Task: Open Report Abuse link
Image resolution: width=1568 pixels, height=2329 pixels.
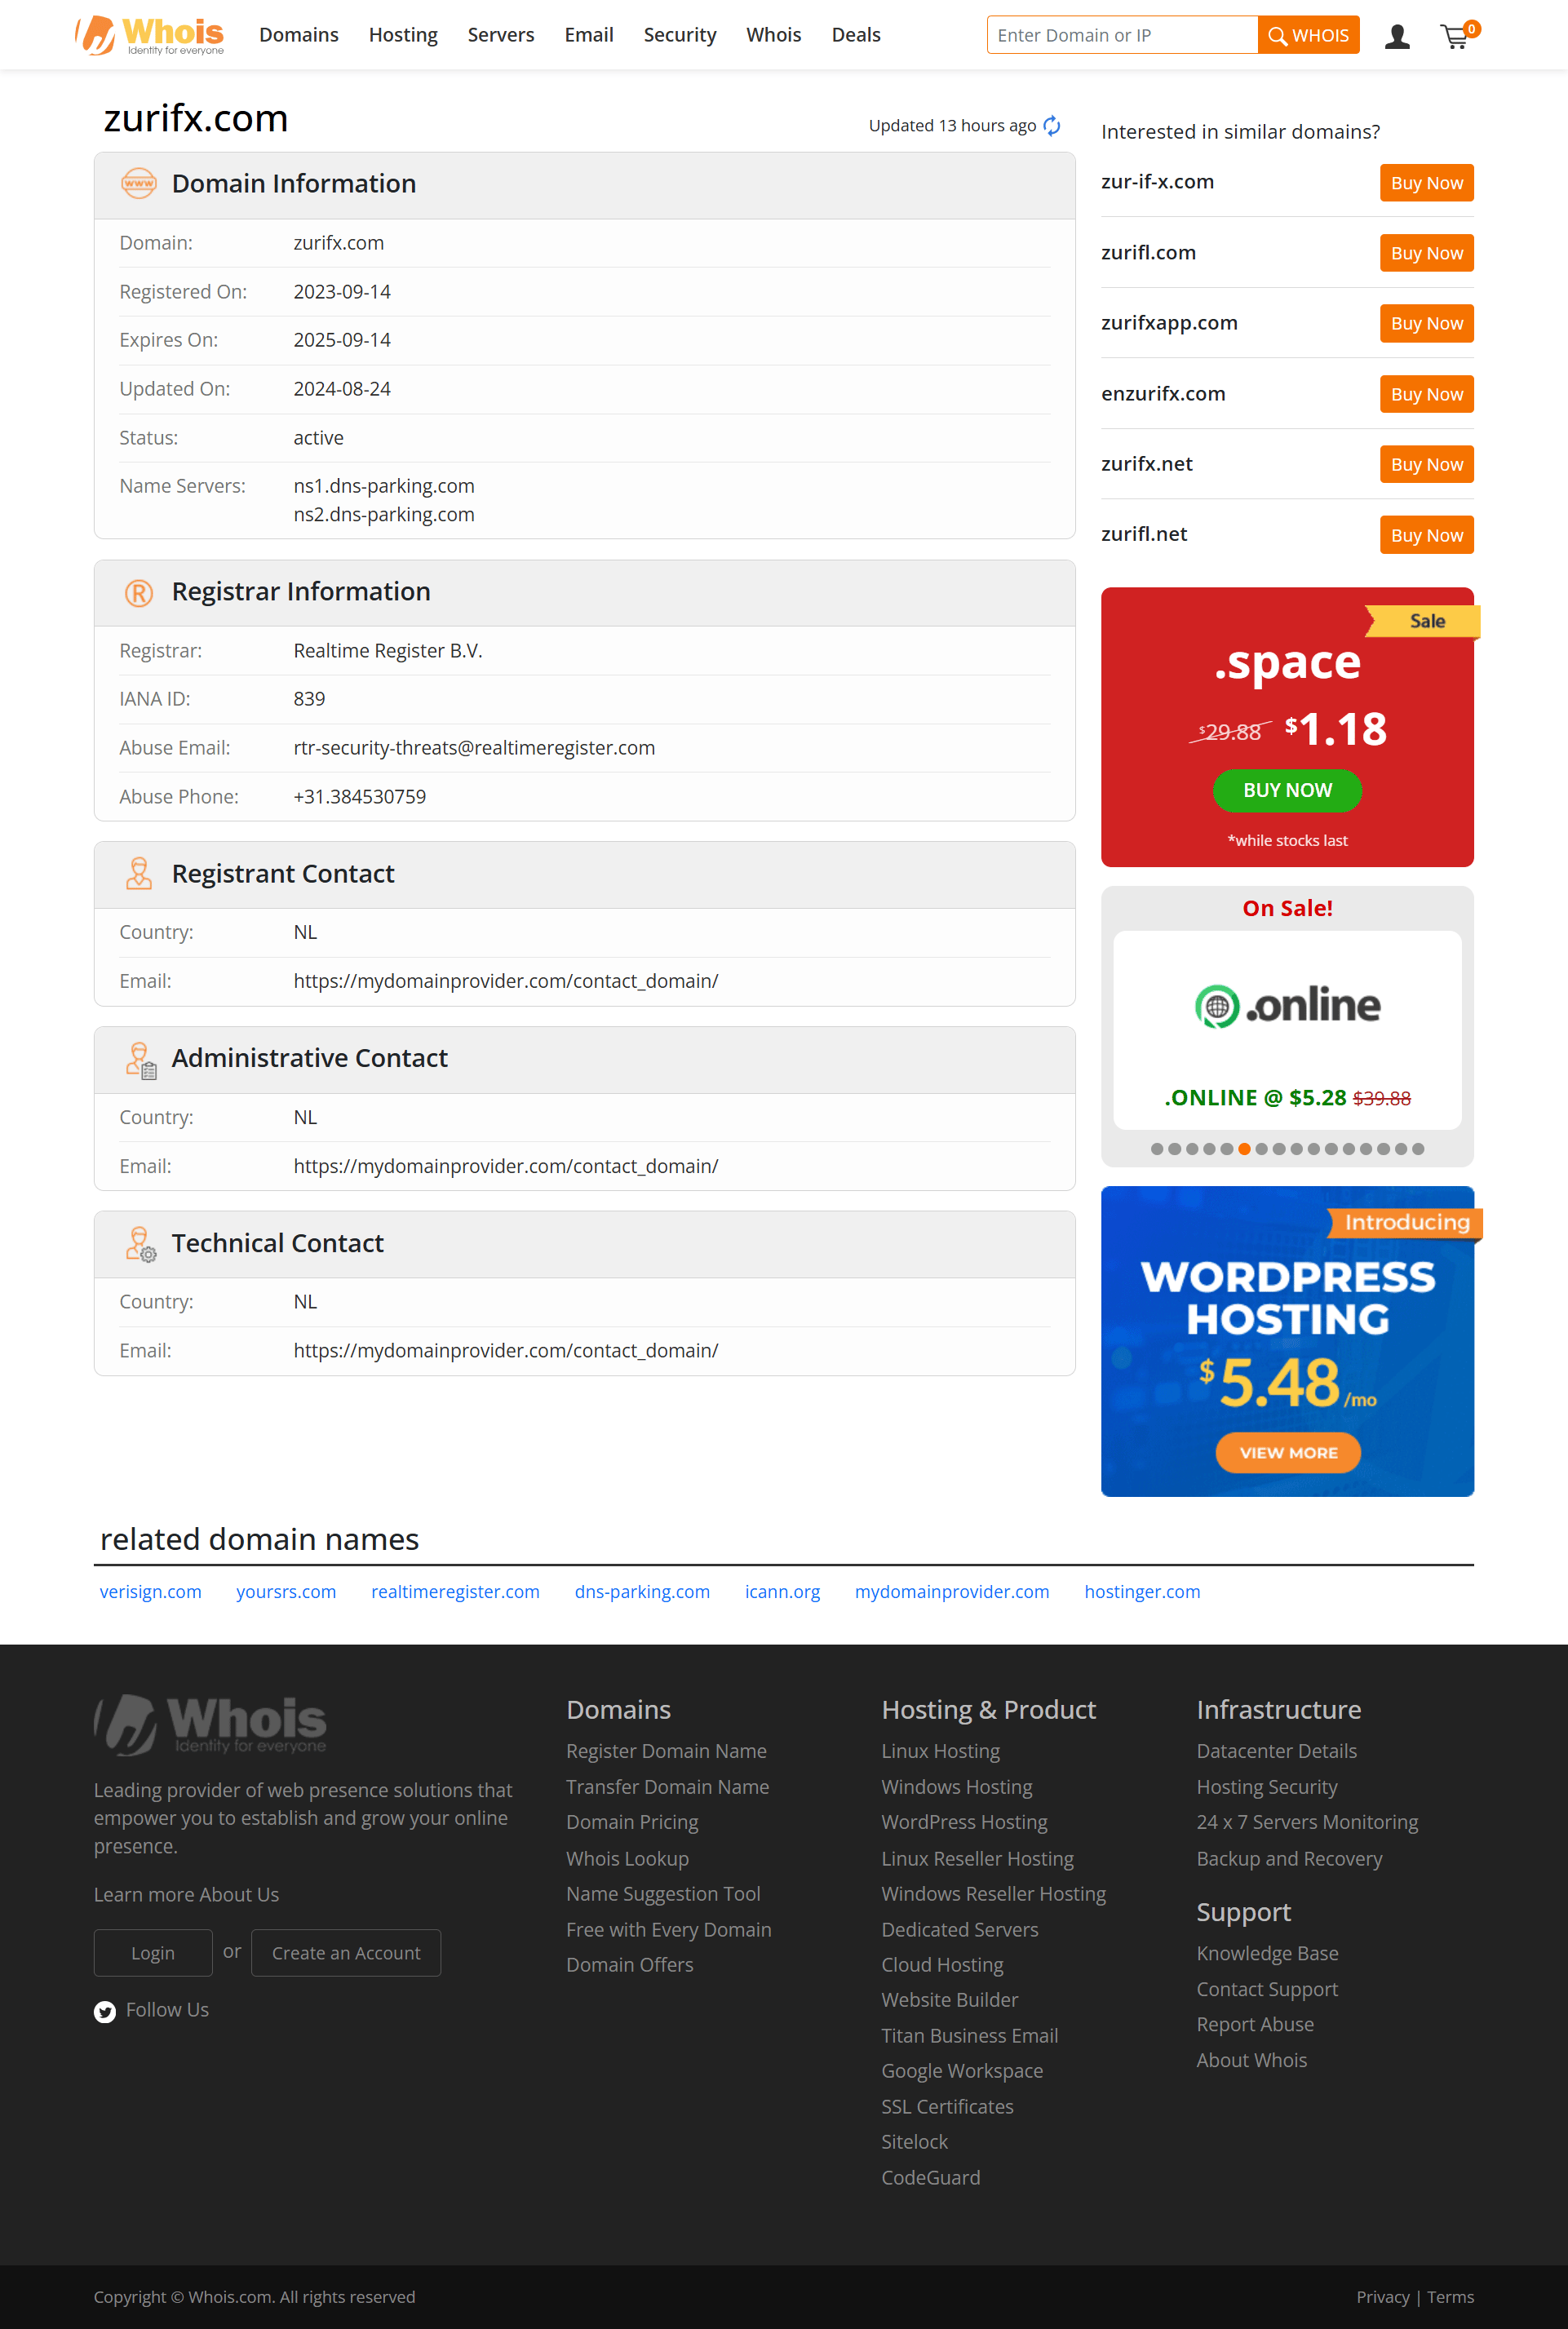Action: (1255, 2024)
